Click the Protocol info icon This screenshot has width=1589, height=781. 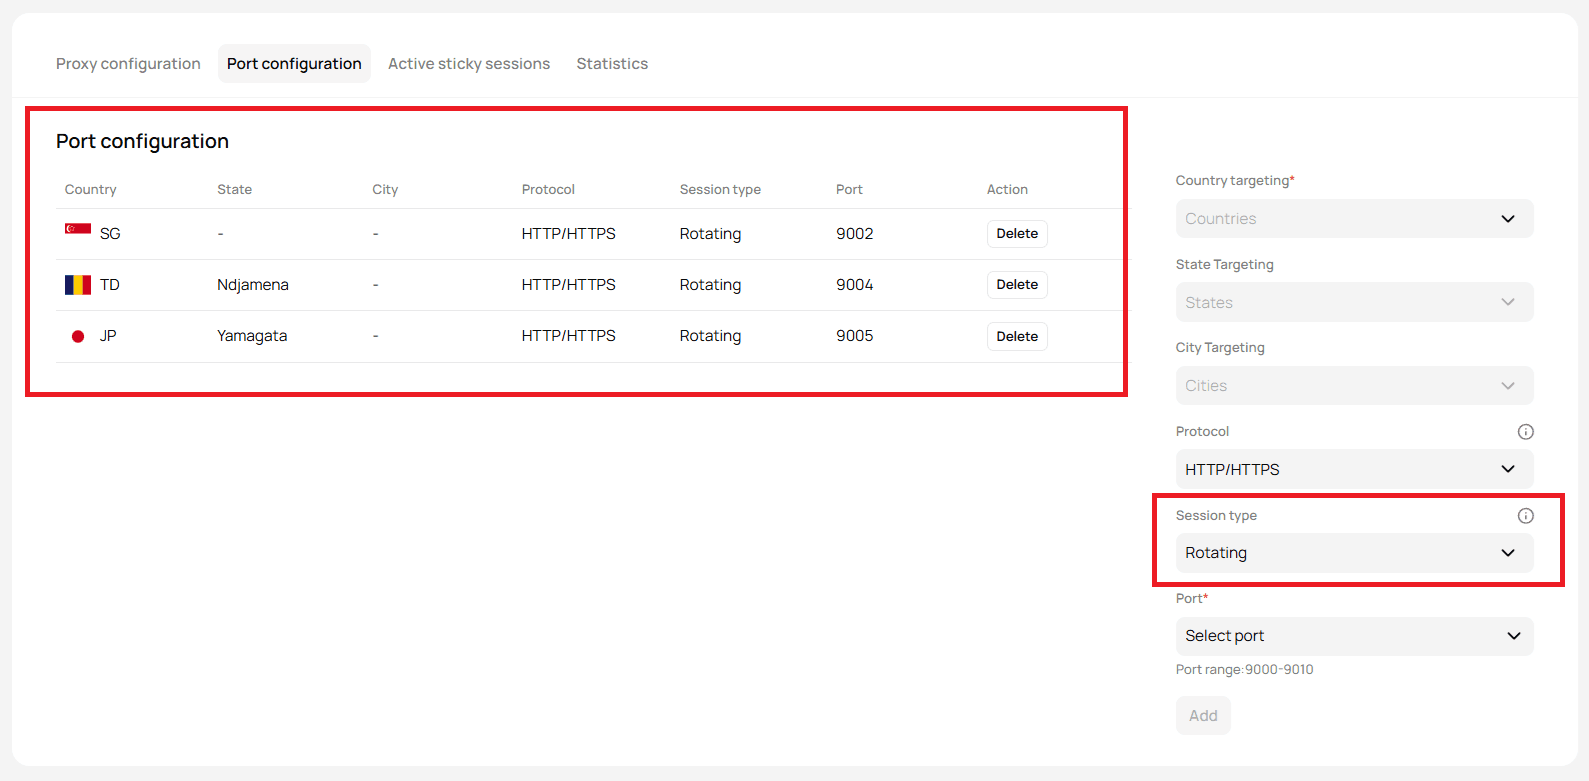[1525, 432]
